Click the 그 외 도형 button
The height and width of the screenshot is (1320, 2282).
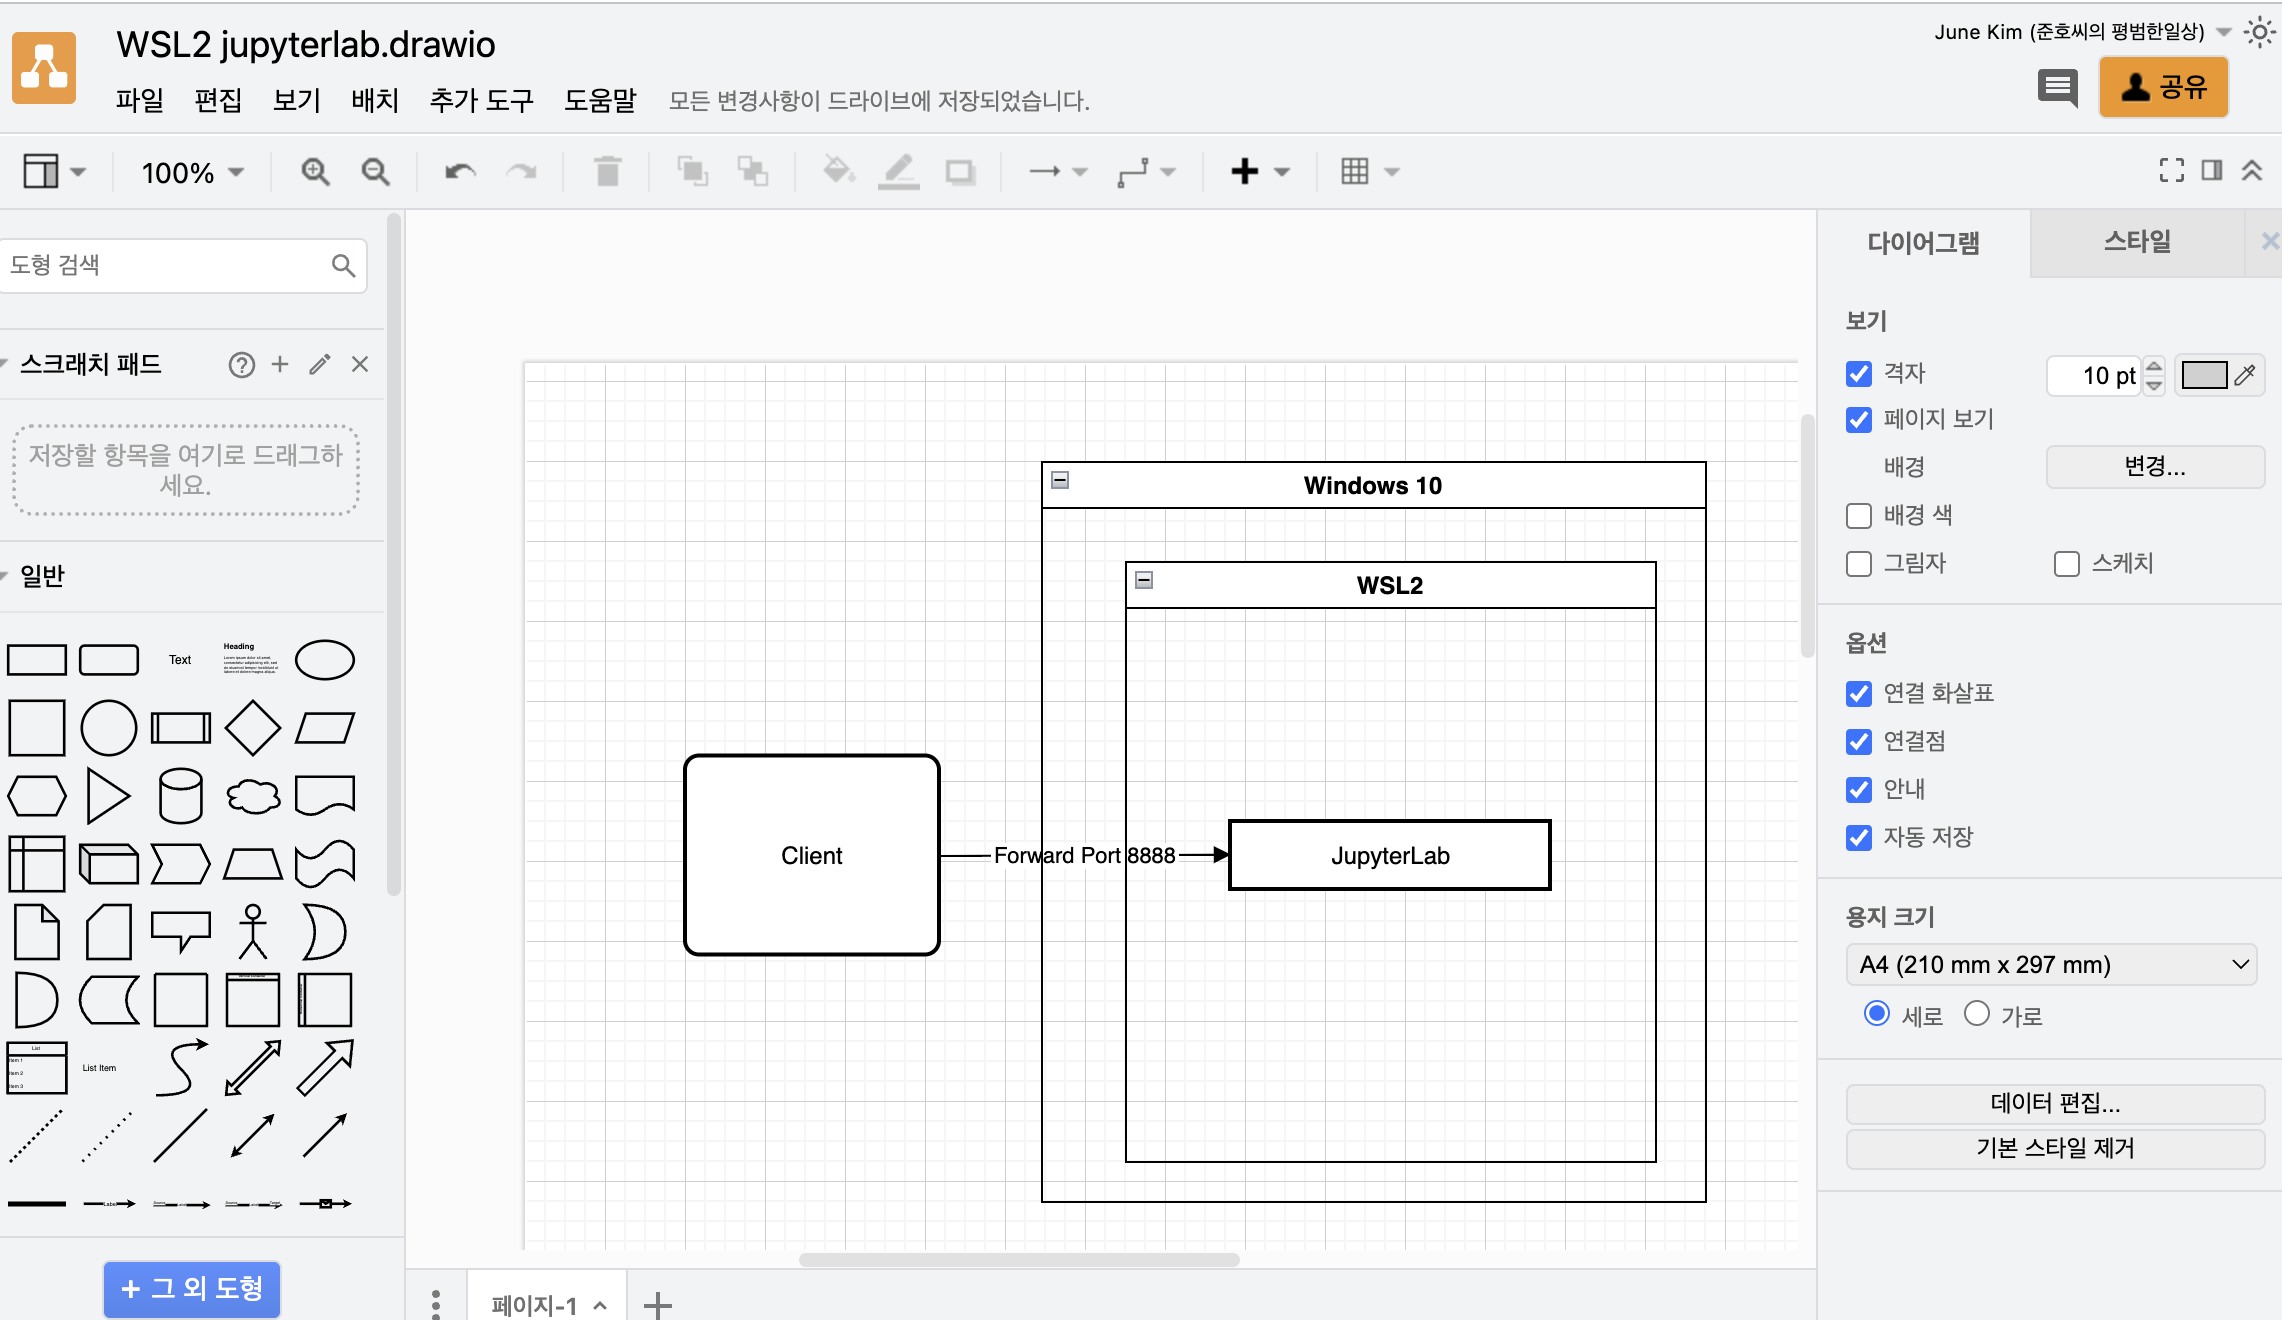[192, 1288]
